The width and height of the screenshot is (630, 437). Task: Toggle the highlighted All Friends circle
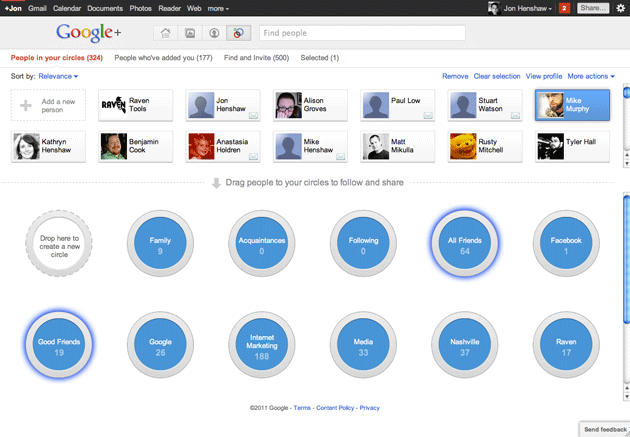(x=464, y=243)
